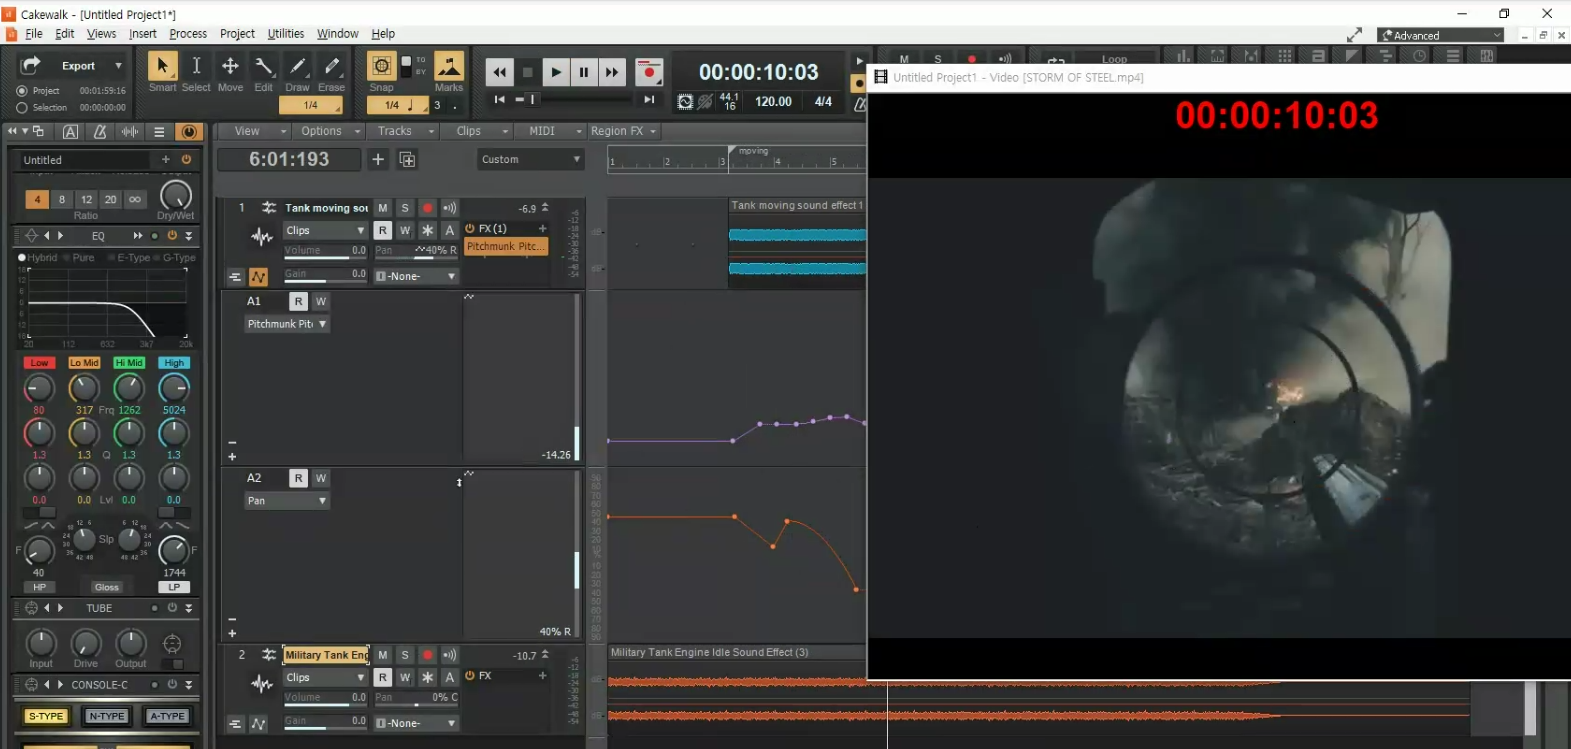Screen dimensions: 1571x749
Task: Select the Project export radio button
Action: pyautogui.click(x=22, y=91)
